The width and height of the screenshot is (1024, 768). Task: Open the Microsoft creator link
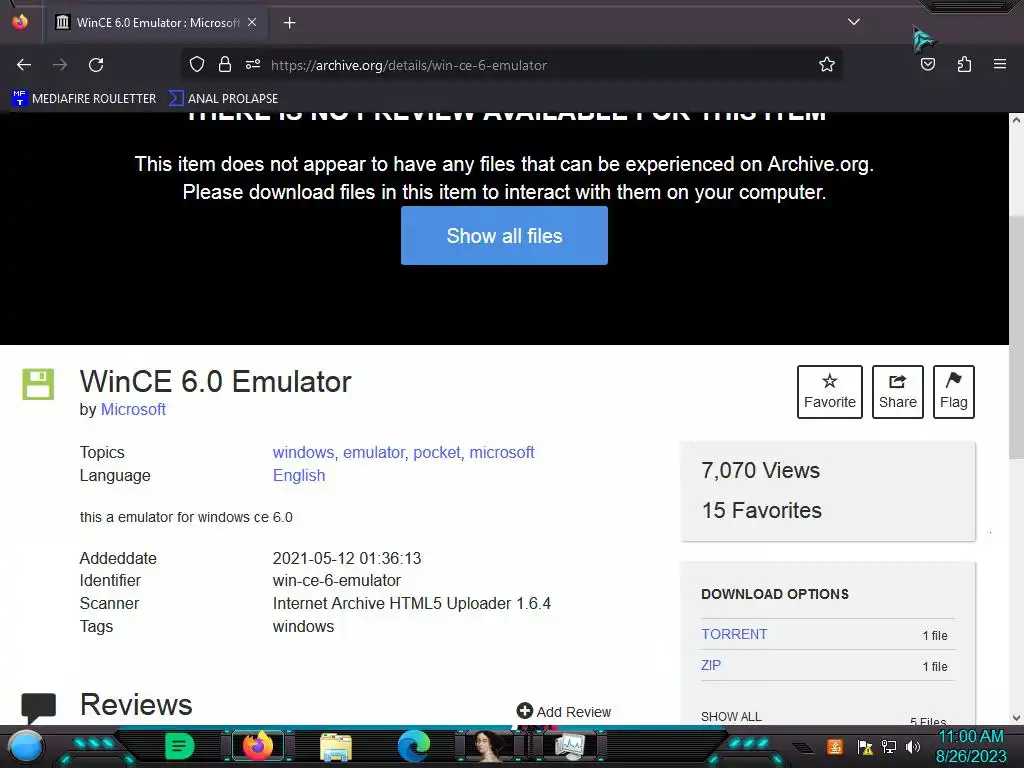(133, 409)
